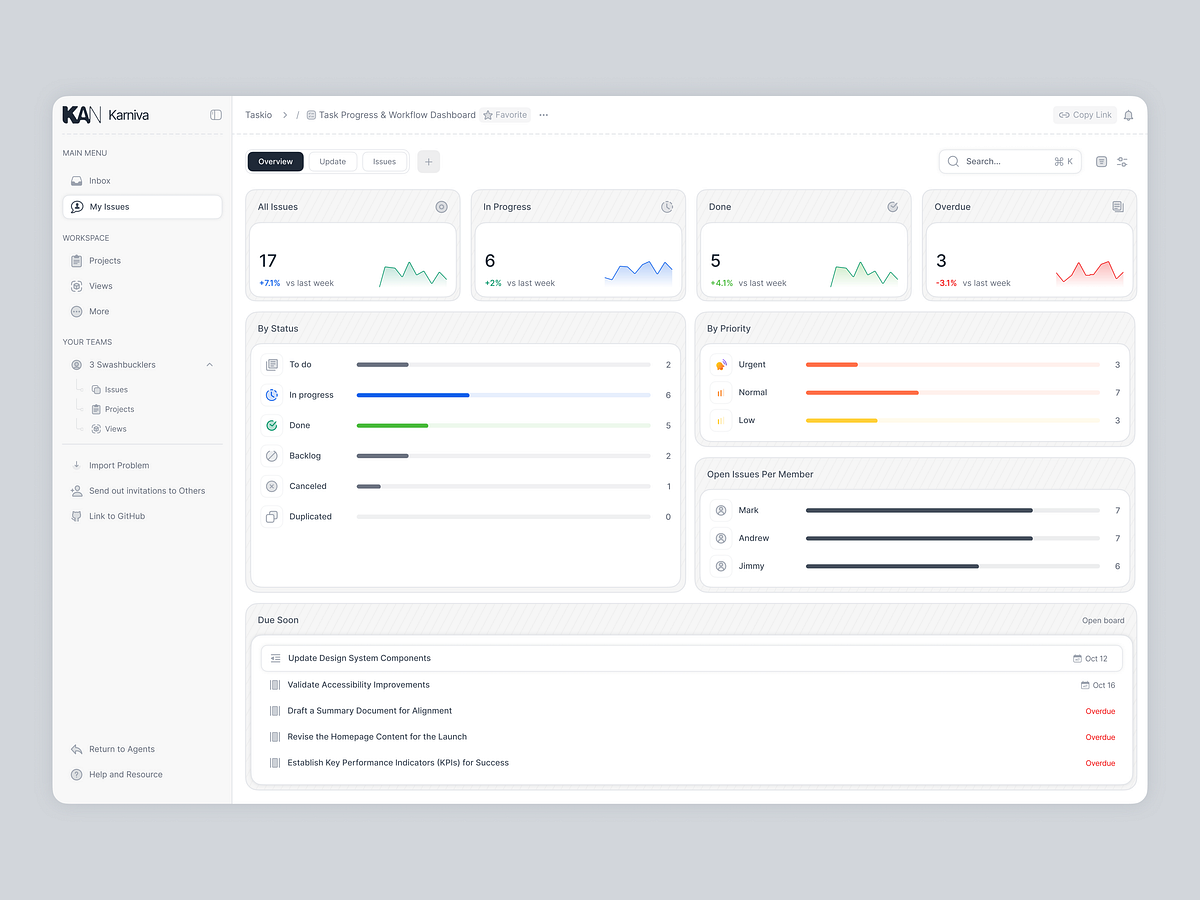1200x900 pixels.
Task: Click the In Progress card blue sparkline
Action: [x=638, y=273]
